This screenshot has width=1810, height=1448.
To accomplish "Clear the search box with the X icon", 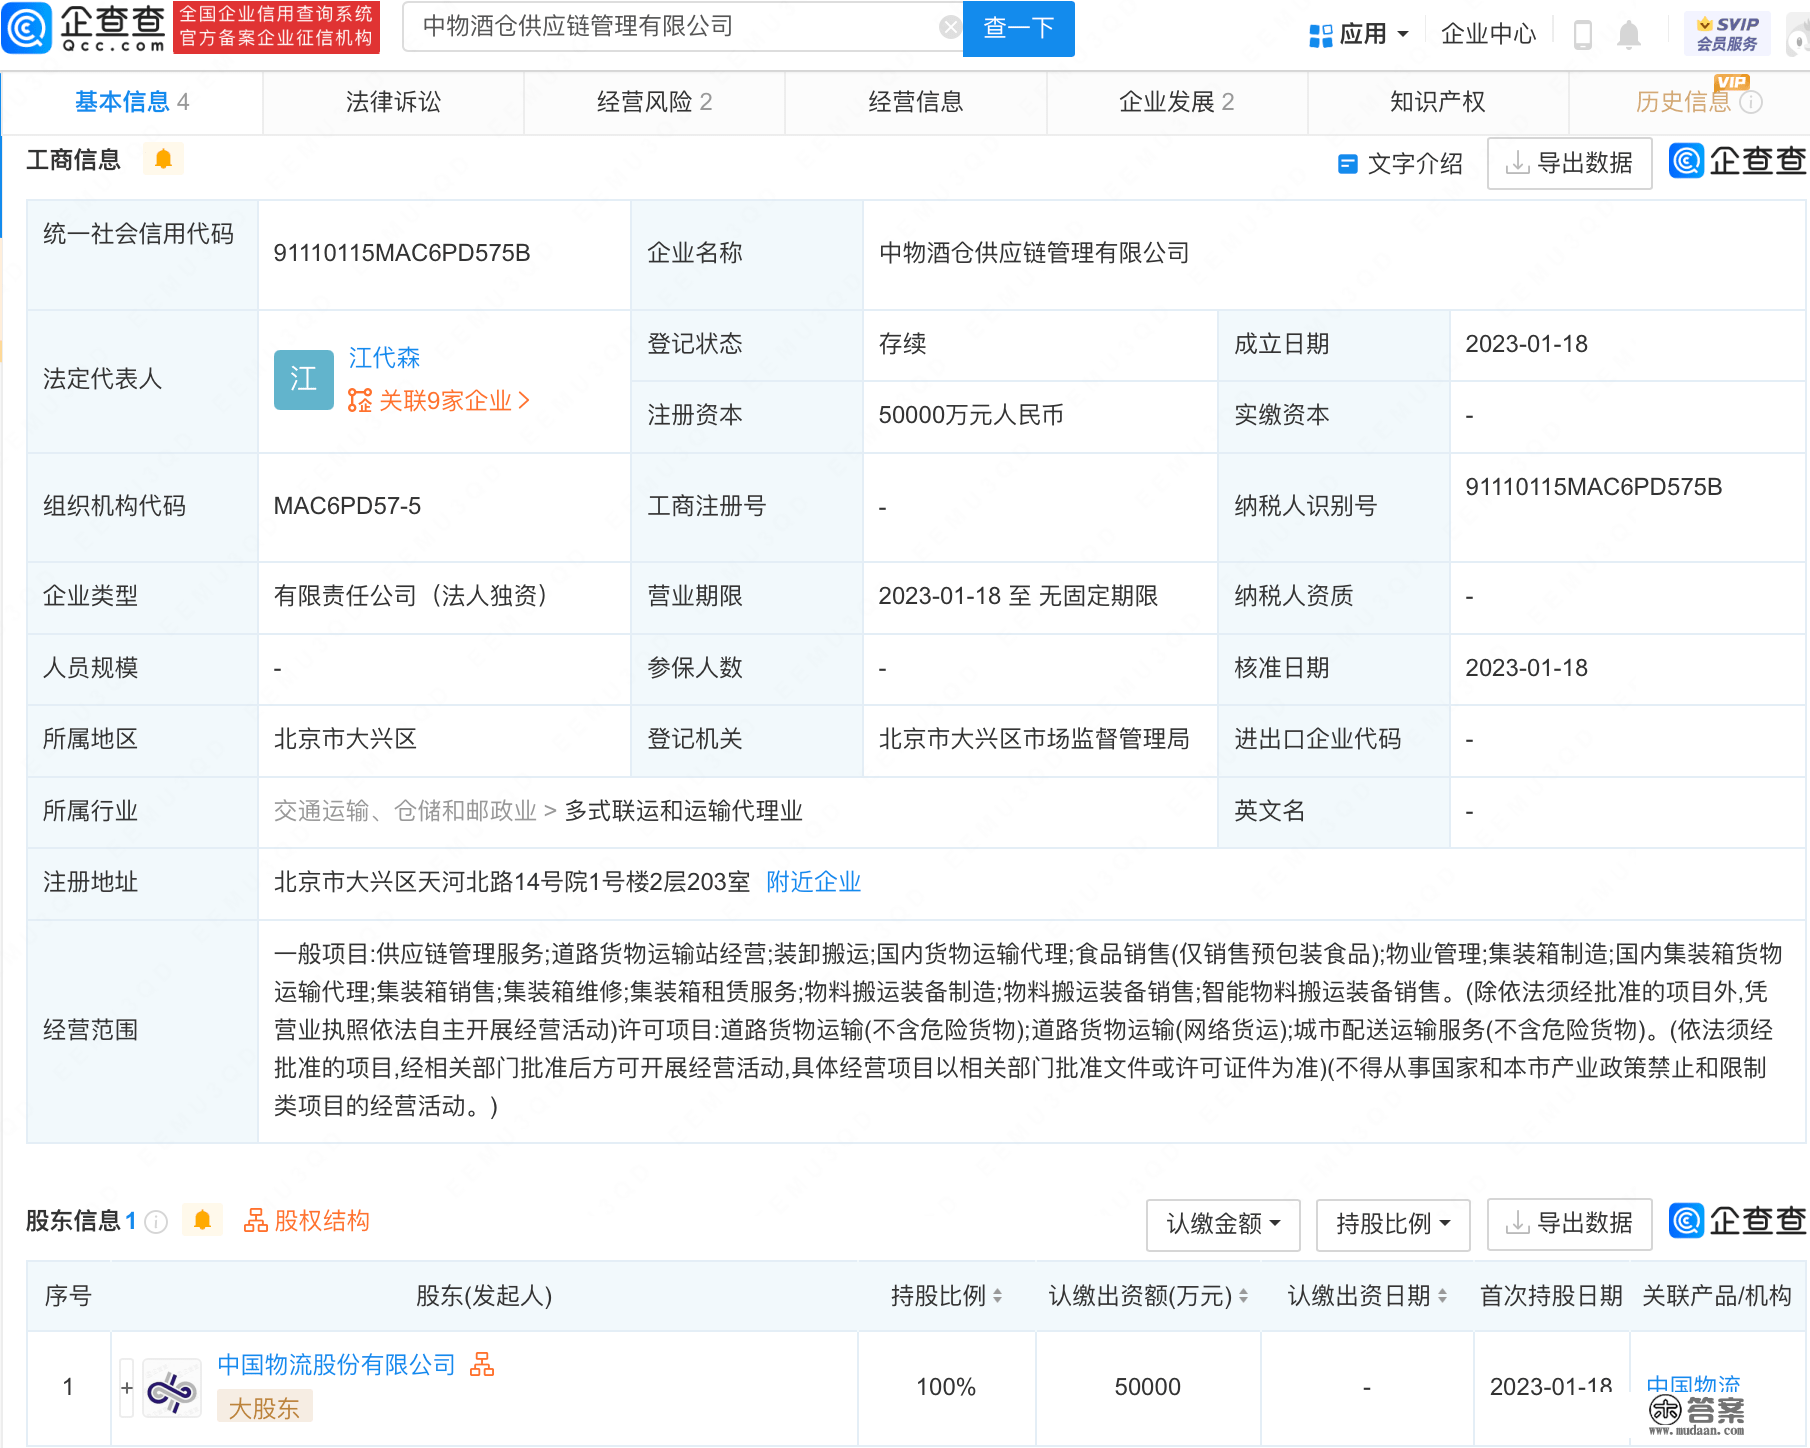I will click(950, 27).
